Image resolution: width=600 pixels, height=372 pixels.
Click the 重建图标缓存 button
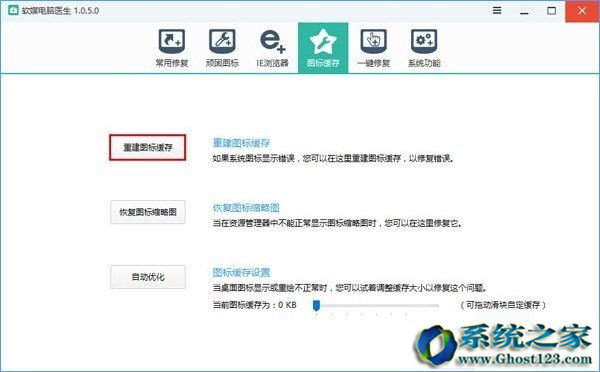(148, 147)
